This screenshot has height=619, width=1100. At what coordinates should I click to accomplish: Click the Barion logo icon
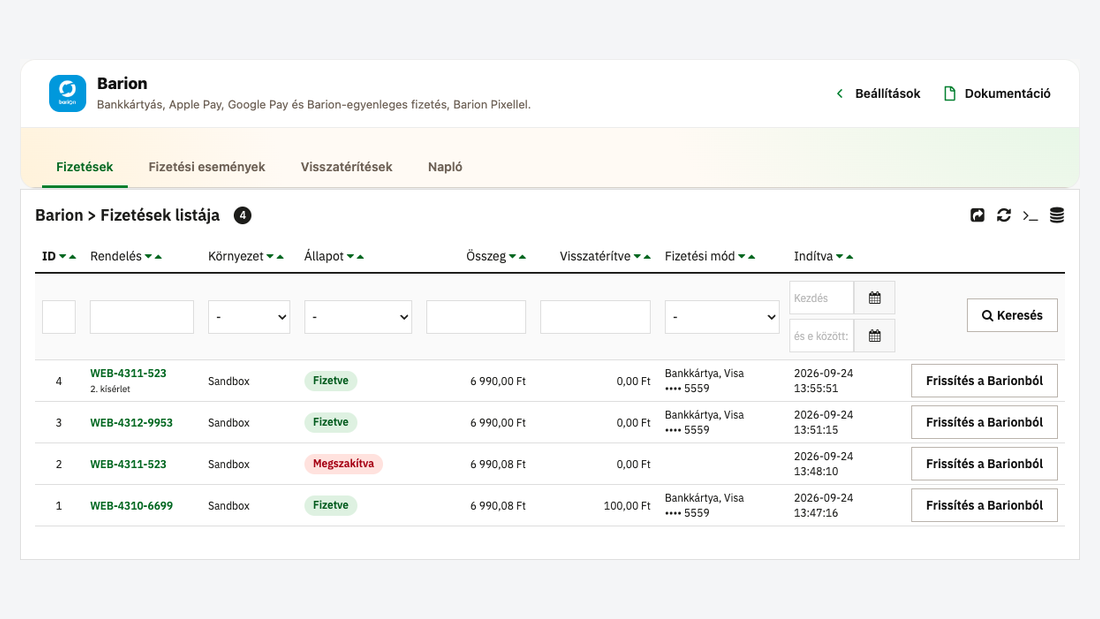tap(67, 93)
